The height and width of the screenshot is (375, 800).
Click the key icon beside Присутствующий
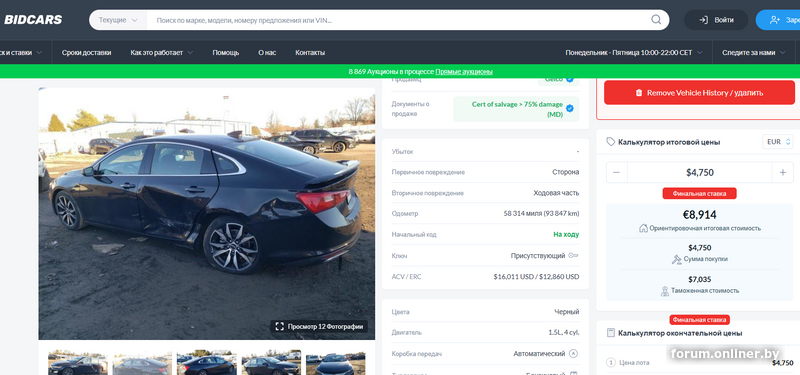(573, 256)
